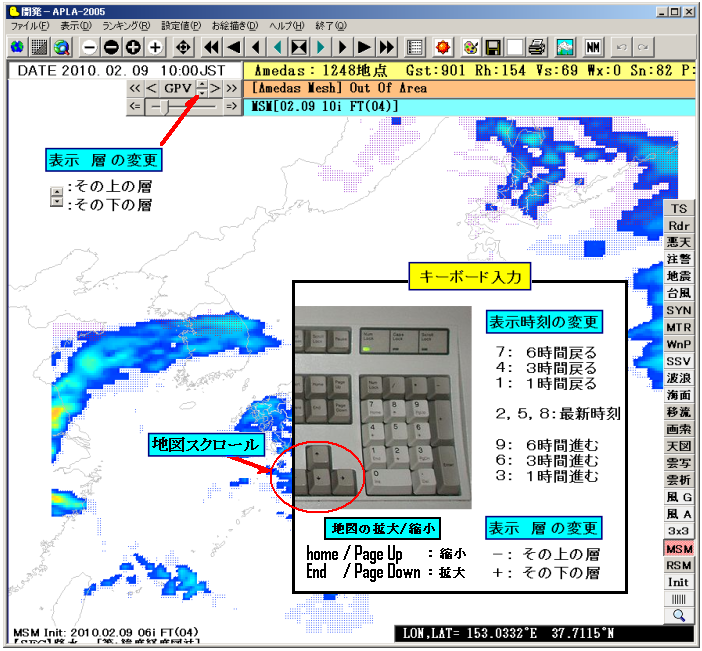The width and height of the screenshot is (702, 651).
Task: Select the SYN sidebar button
Action: coord(679,310)
